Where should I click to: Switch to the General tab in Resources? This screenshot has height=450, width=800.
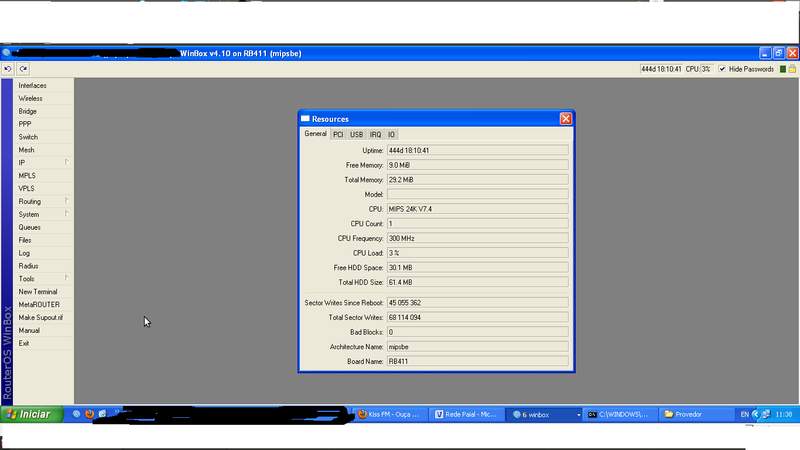(315, 134)
